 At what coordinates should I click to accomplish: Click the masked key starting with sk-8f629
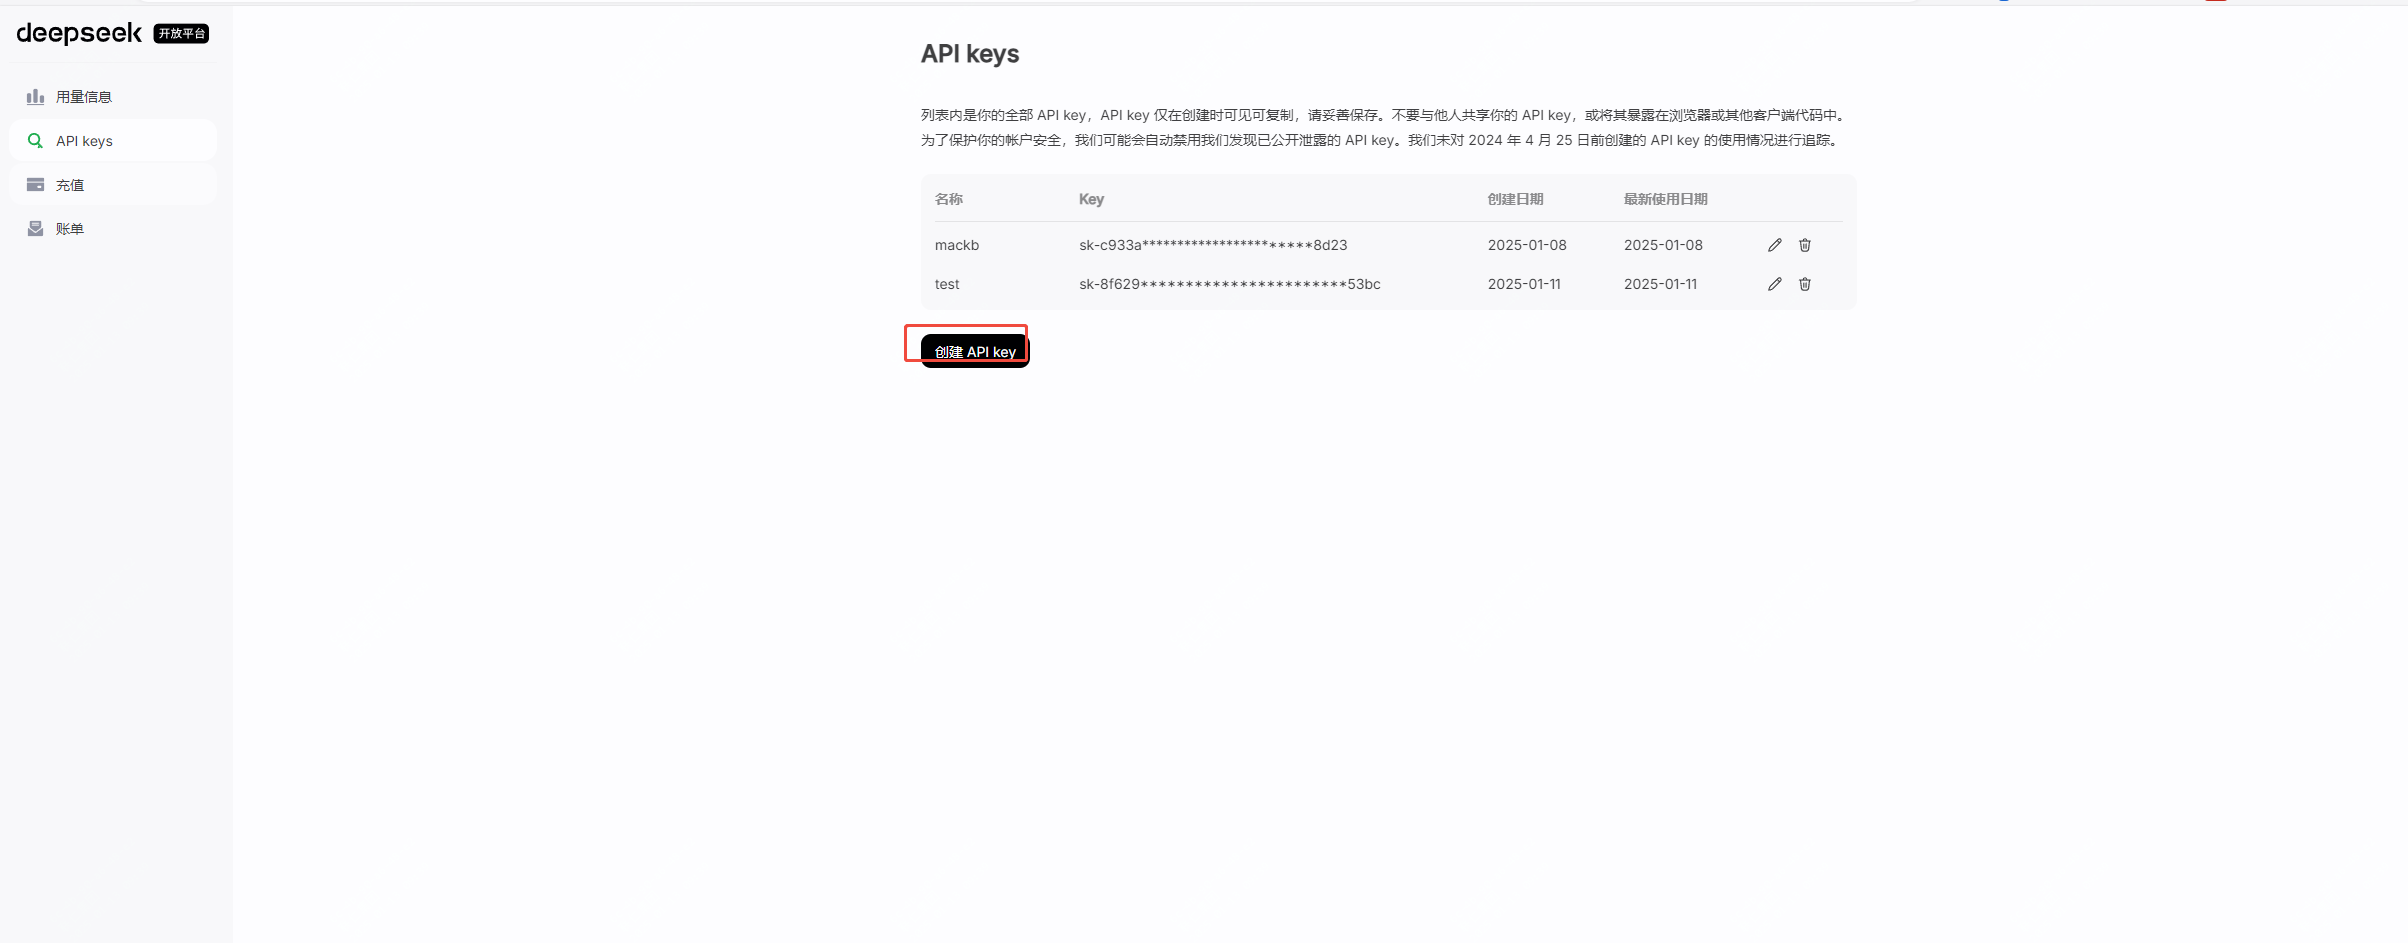click(x=1229, y=284)
